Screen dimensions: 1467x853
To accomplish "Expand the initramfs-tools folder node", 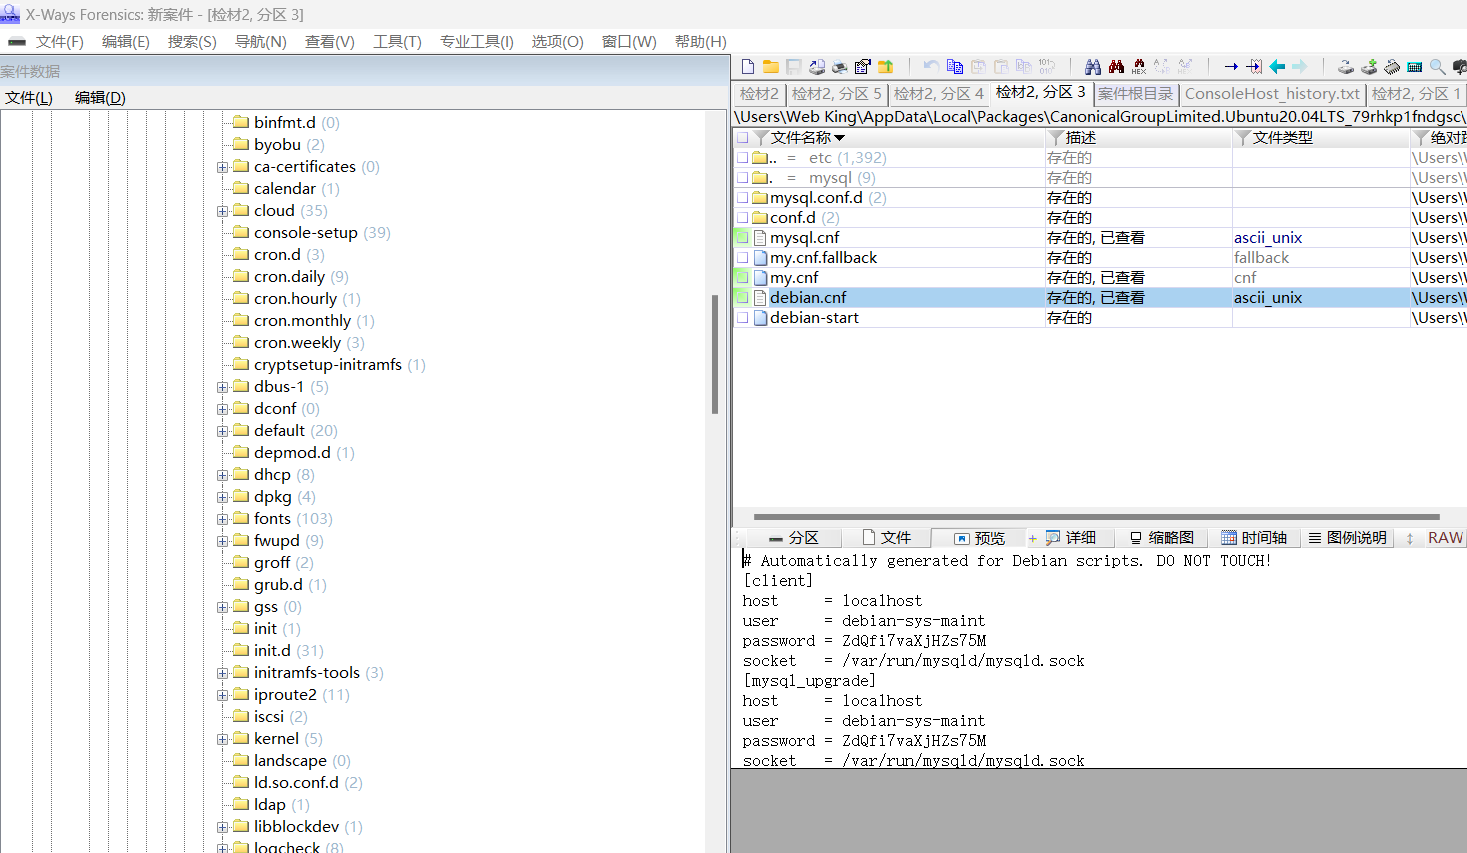I will [x=223, y=673].
